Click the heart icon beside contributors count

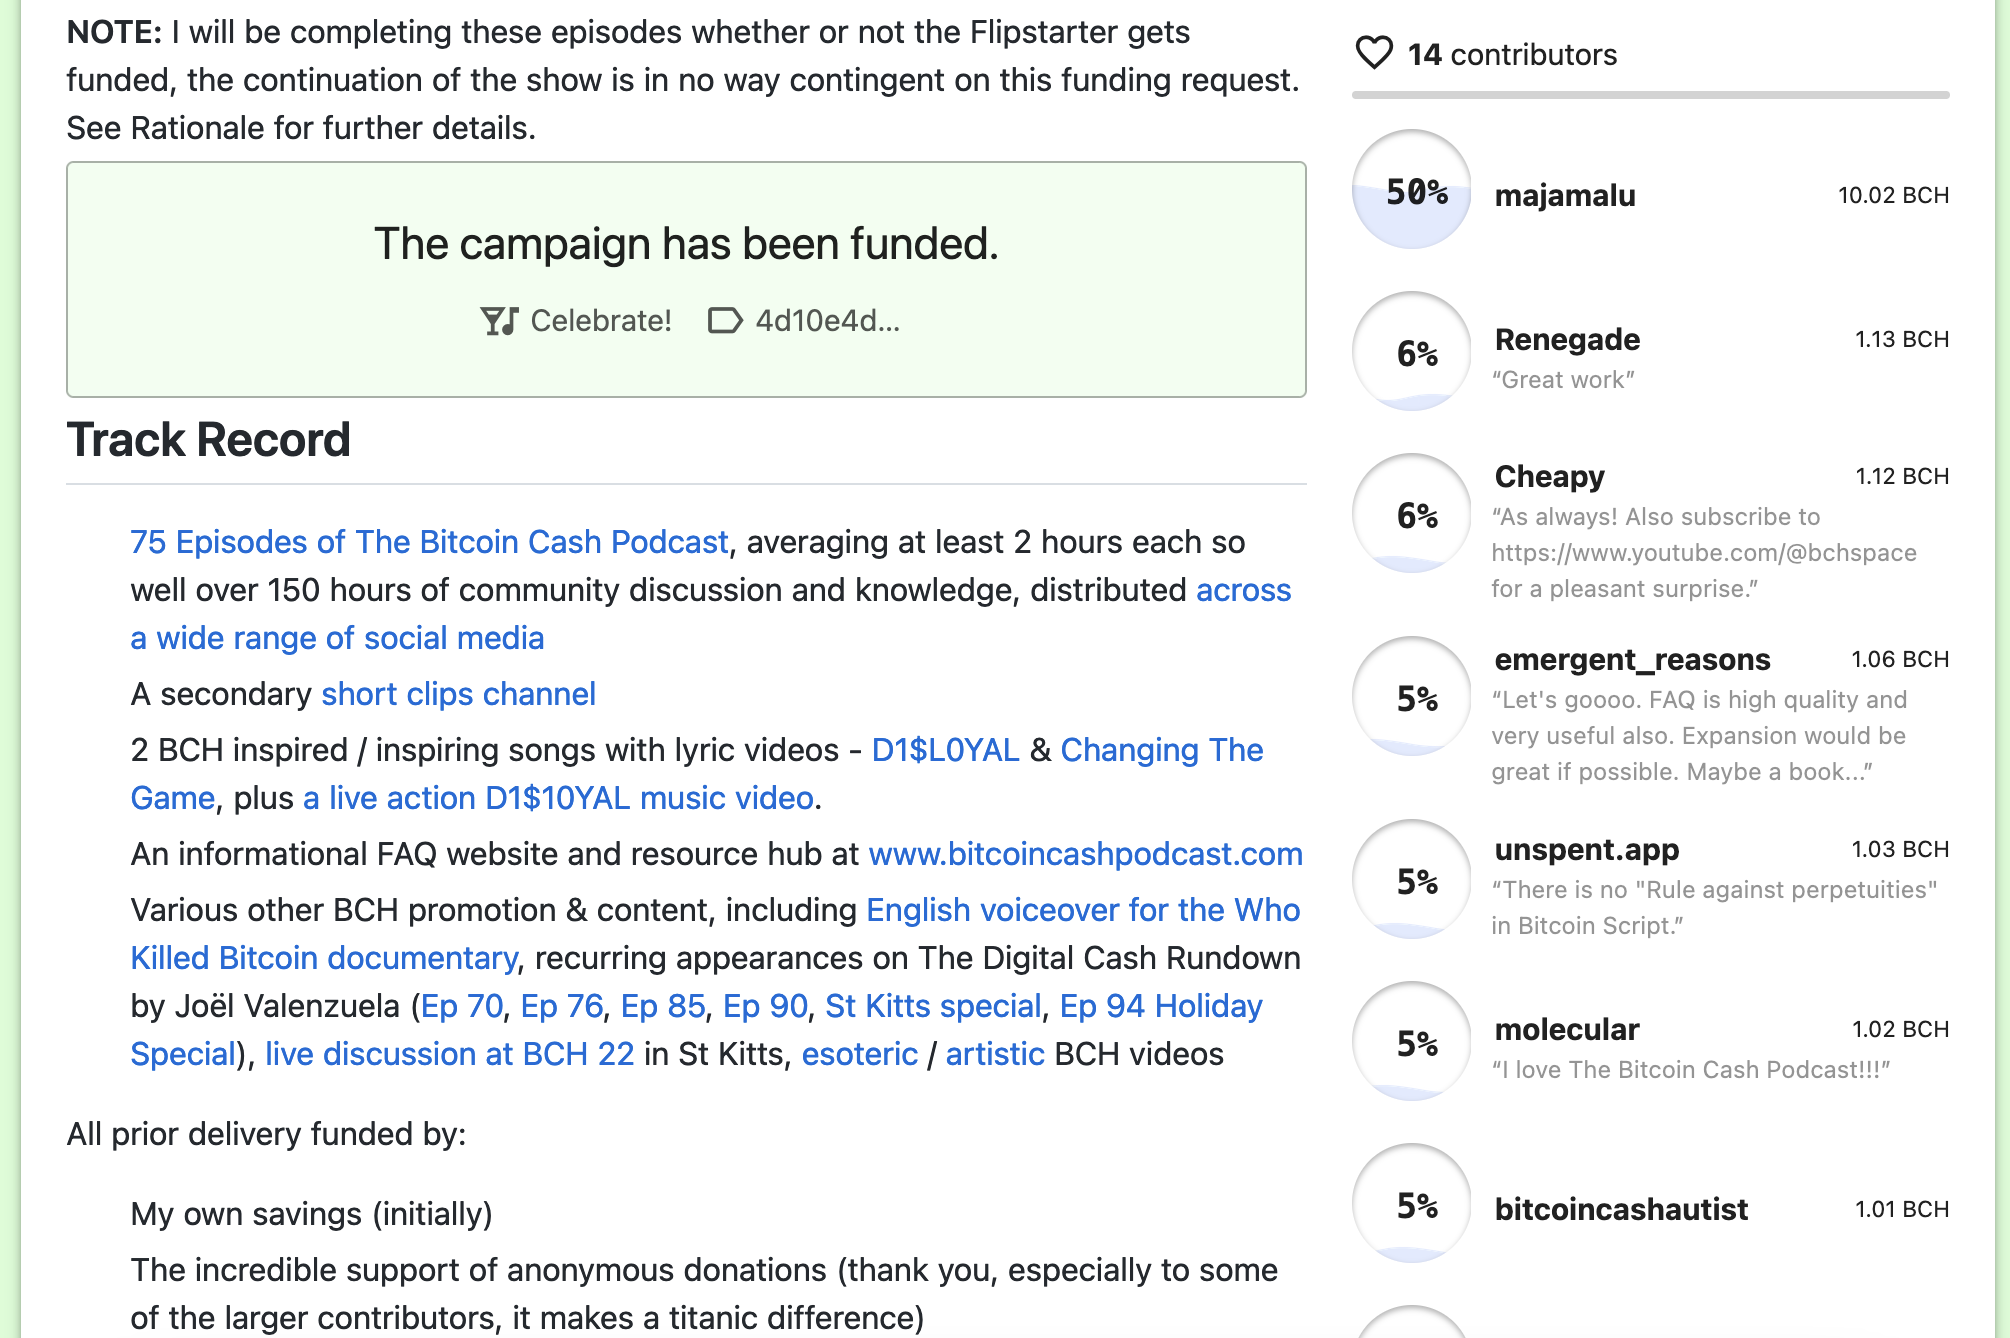1374,53
